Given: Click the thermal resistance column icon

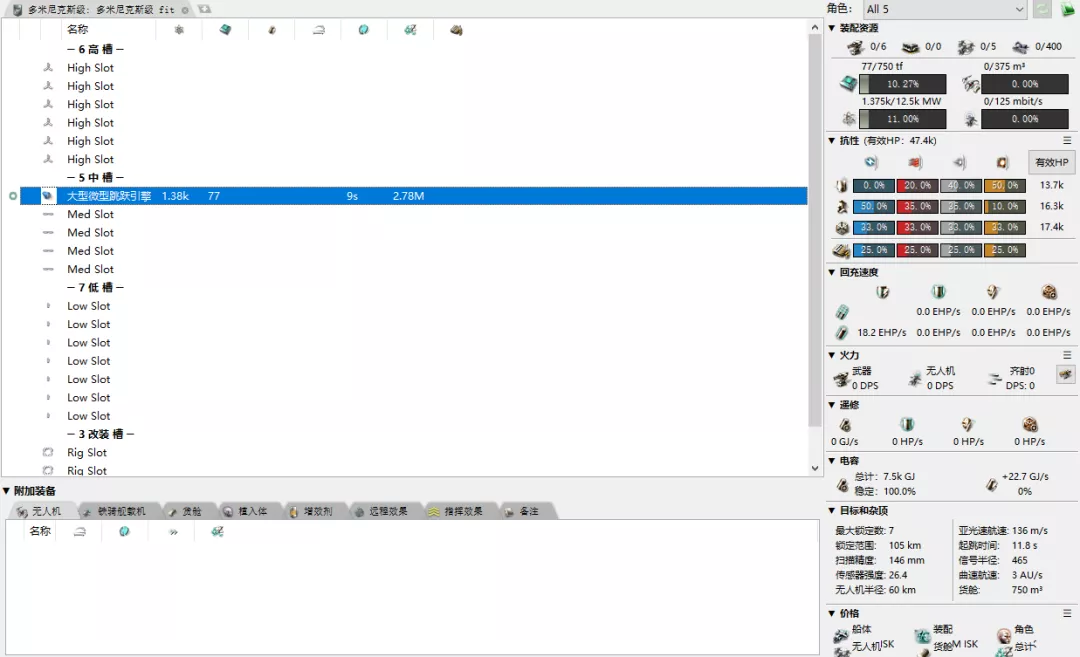Looking at the screenshot, I should click(x=915, y=163).
